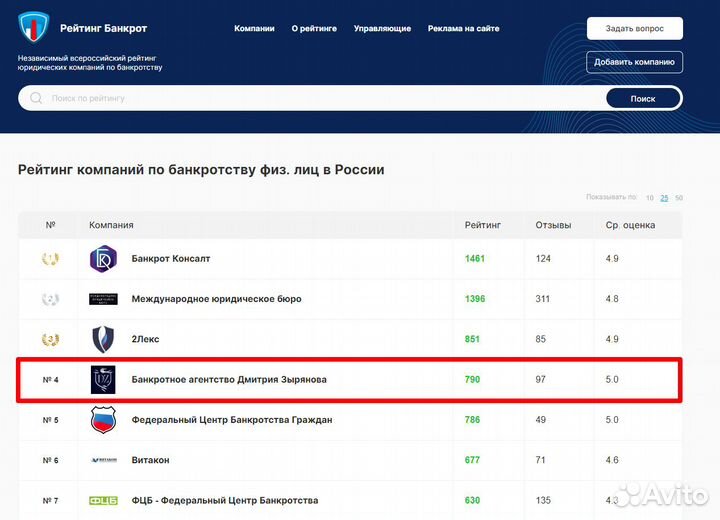This screenshot has width=720, height=520.
Task: Click the Поиск search button
Action: coord(643,98)
